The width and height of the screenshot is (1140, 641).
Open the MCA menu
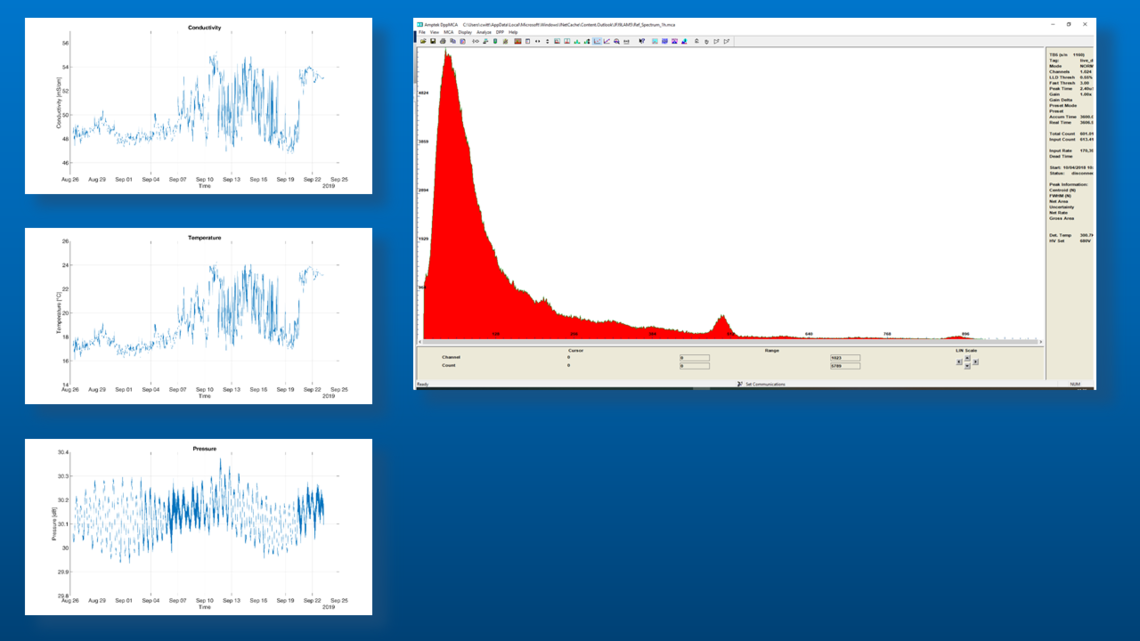(x=449, y=33)
